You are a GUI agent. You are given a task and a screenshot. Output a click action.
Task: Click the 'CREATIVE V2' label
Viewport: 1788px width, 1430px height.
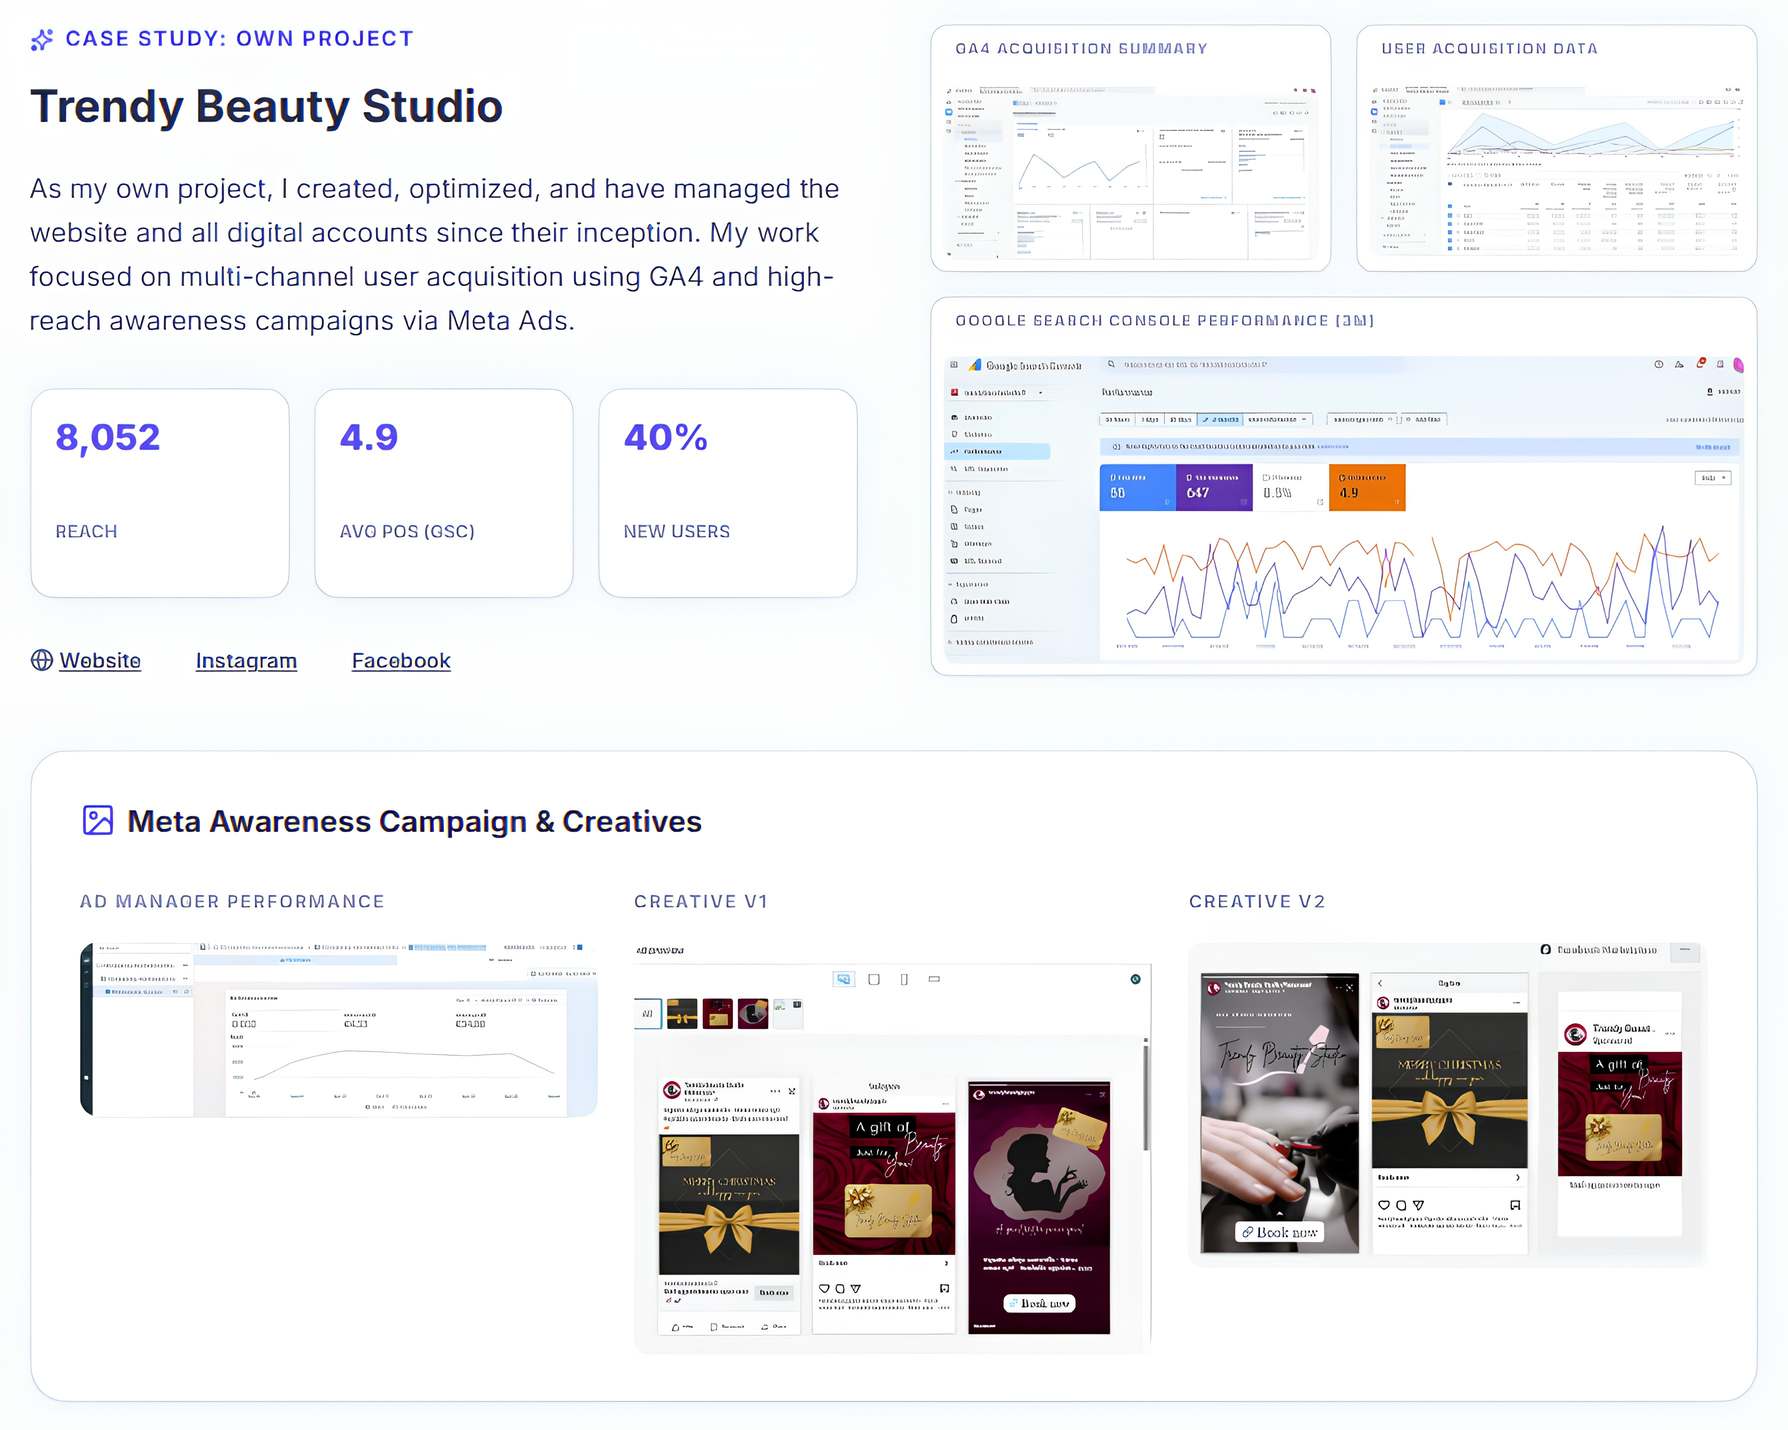(x=1257, y=902)
